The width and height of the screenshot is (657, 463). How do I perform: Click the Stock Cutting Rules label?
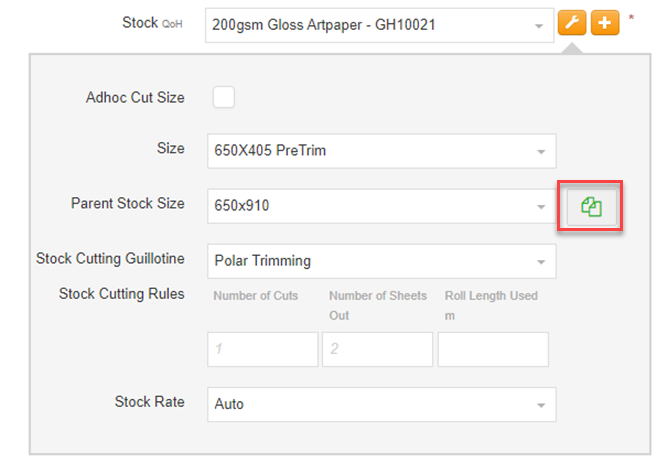tap(121, 294)
